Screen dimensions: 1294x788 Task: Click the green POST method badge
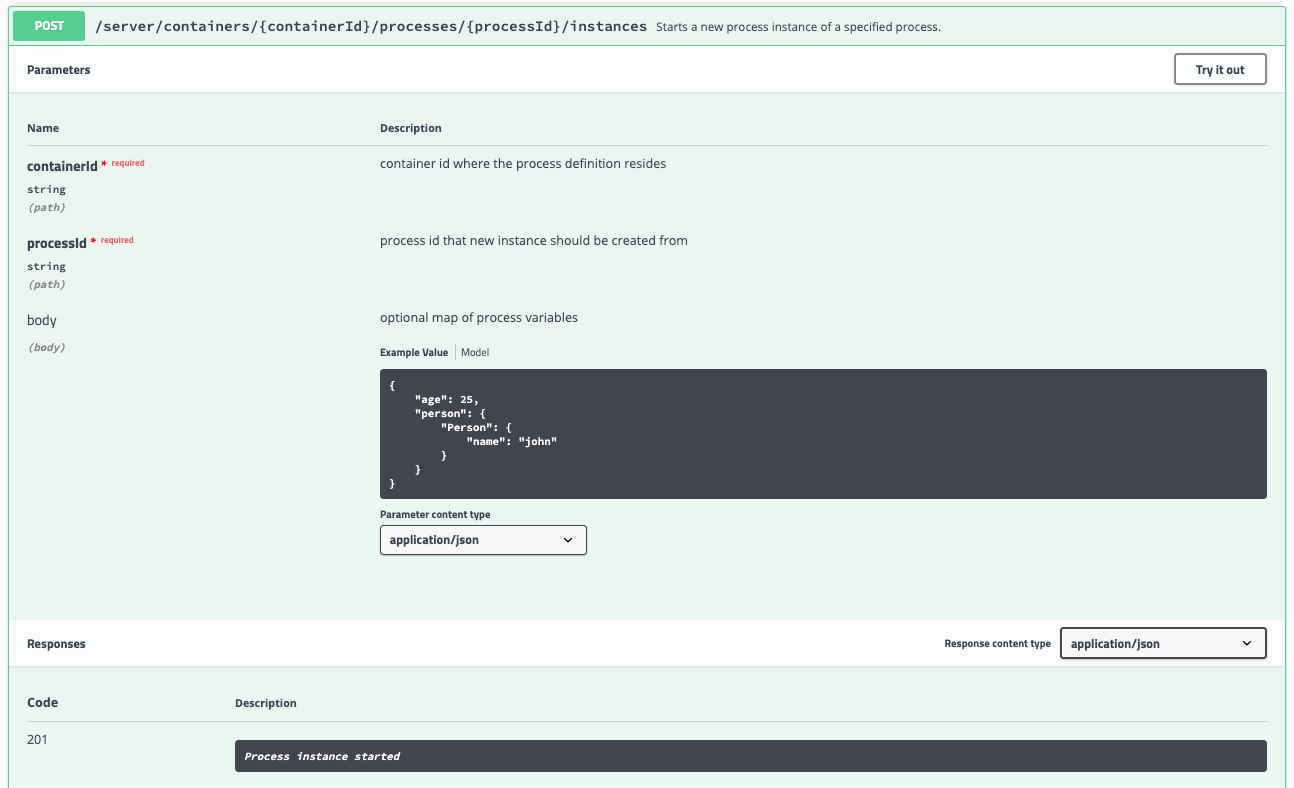click(x=49, y=26)
